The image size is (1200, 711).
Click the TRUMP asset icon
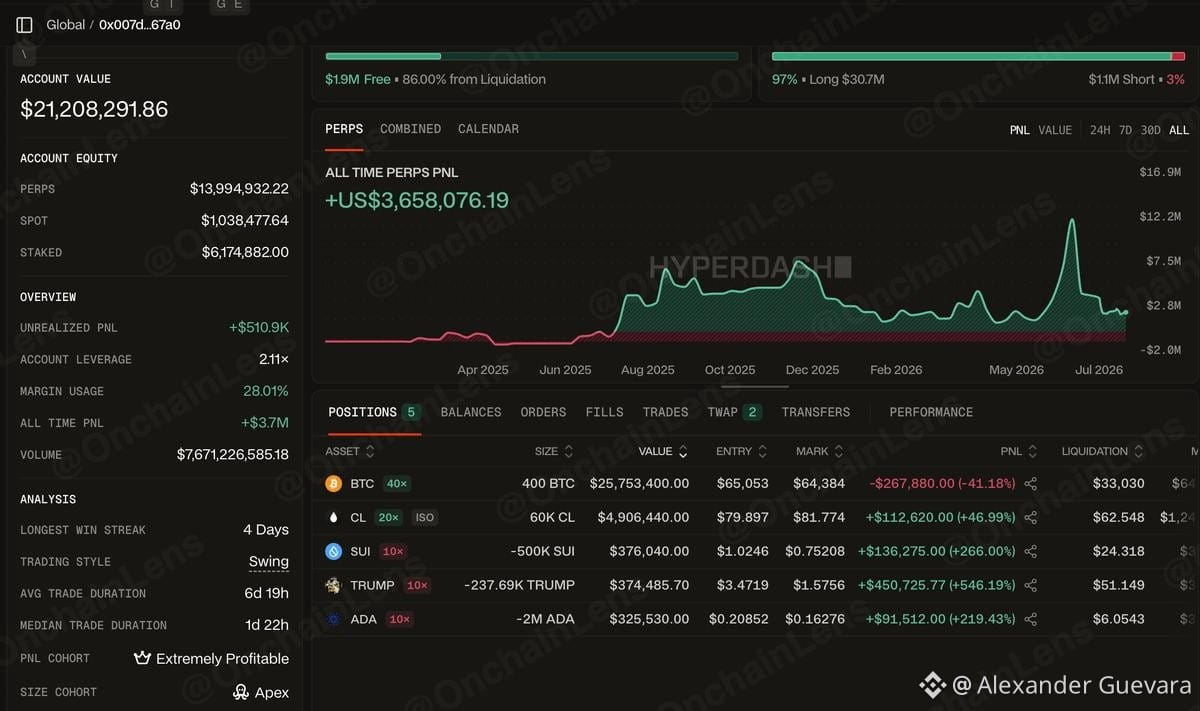pos(334,585)
